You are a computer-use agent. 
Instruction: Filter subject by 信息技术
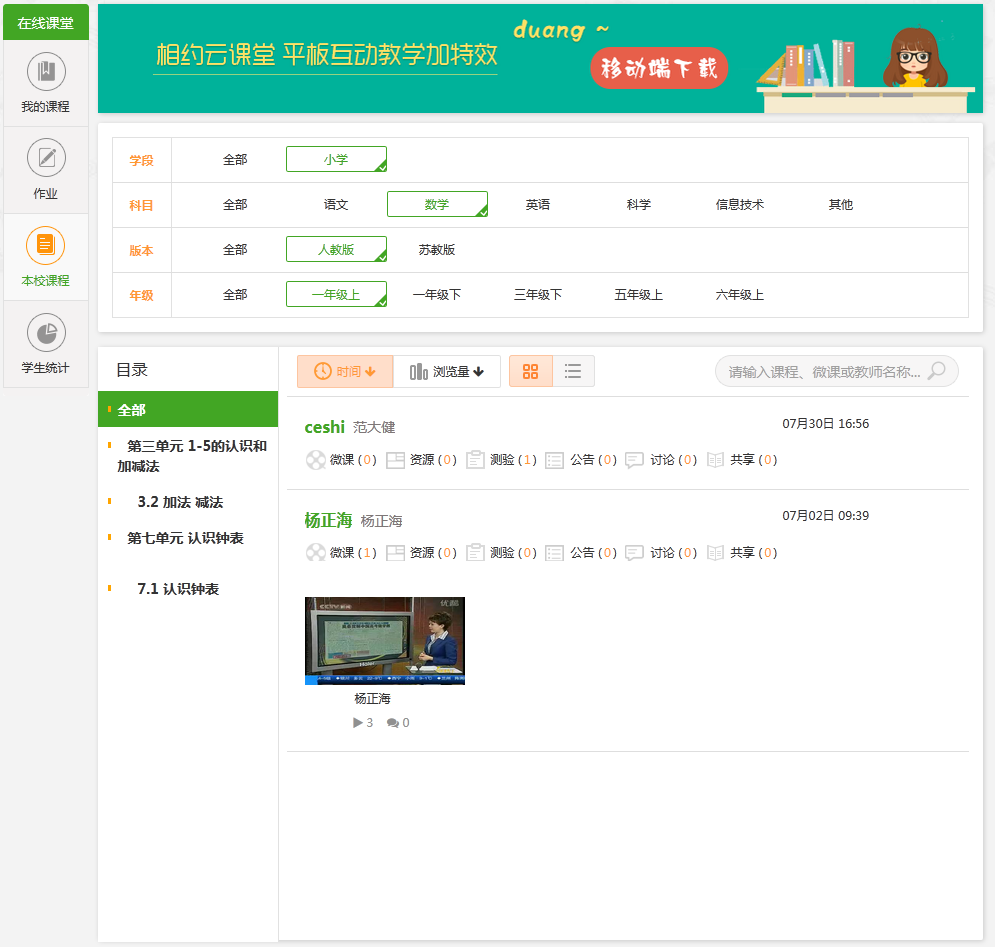739,205
